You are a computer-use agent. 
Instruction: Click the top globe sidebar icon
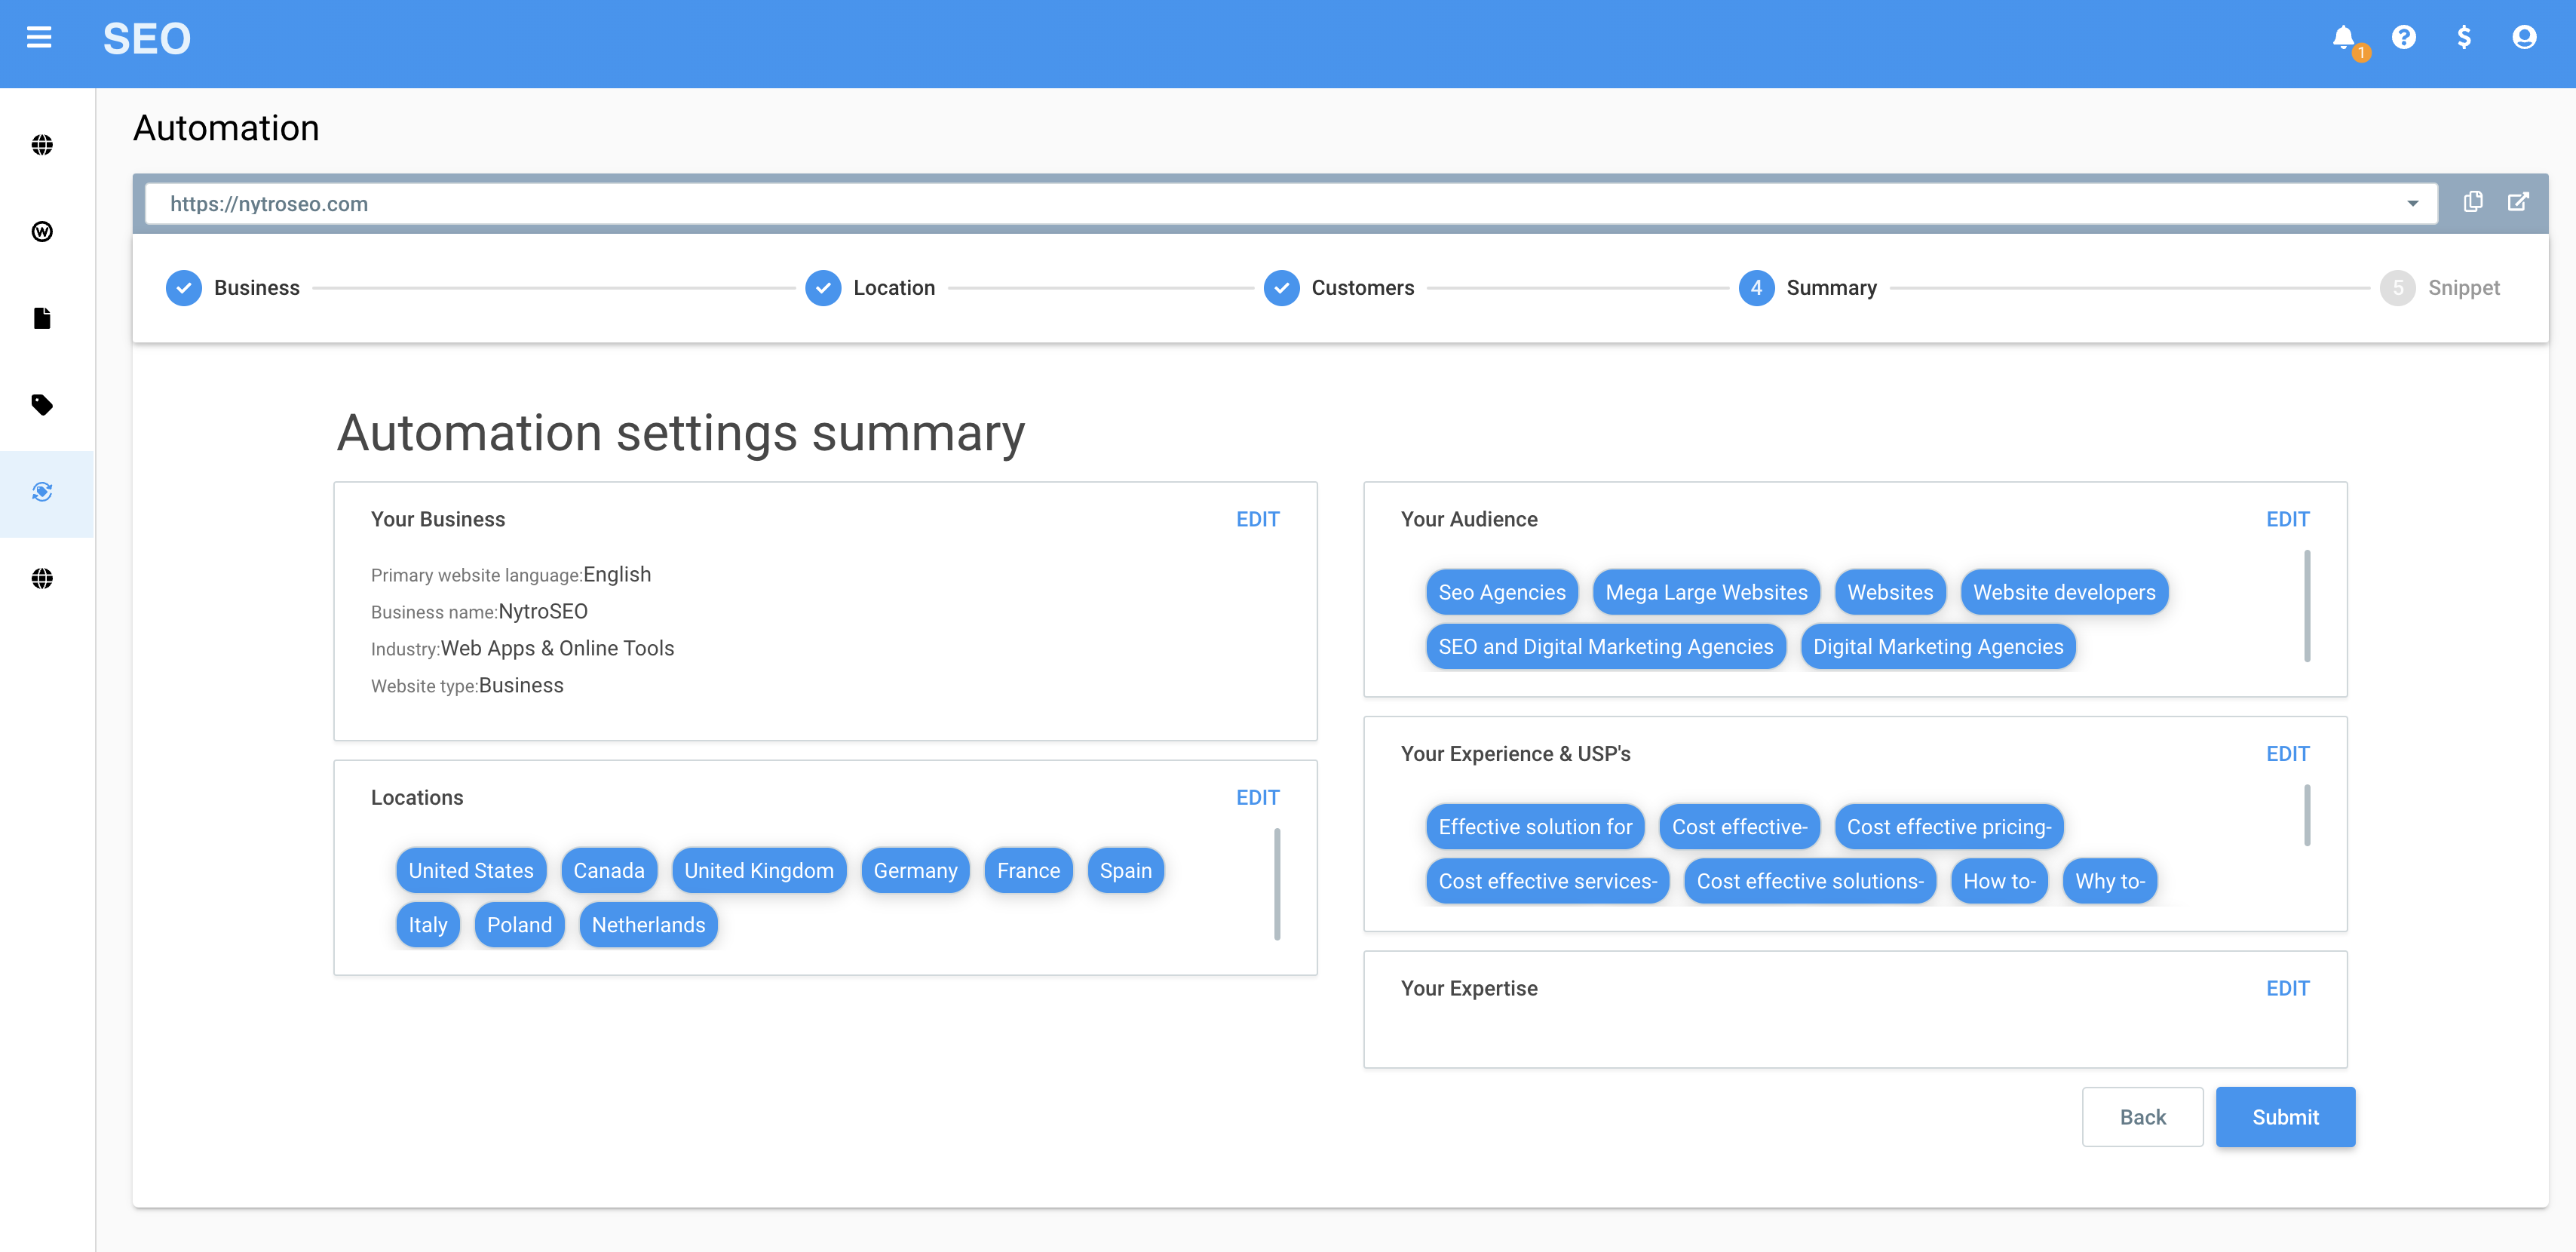pos(42,145)
